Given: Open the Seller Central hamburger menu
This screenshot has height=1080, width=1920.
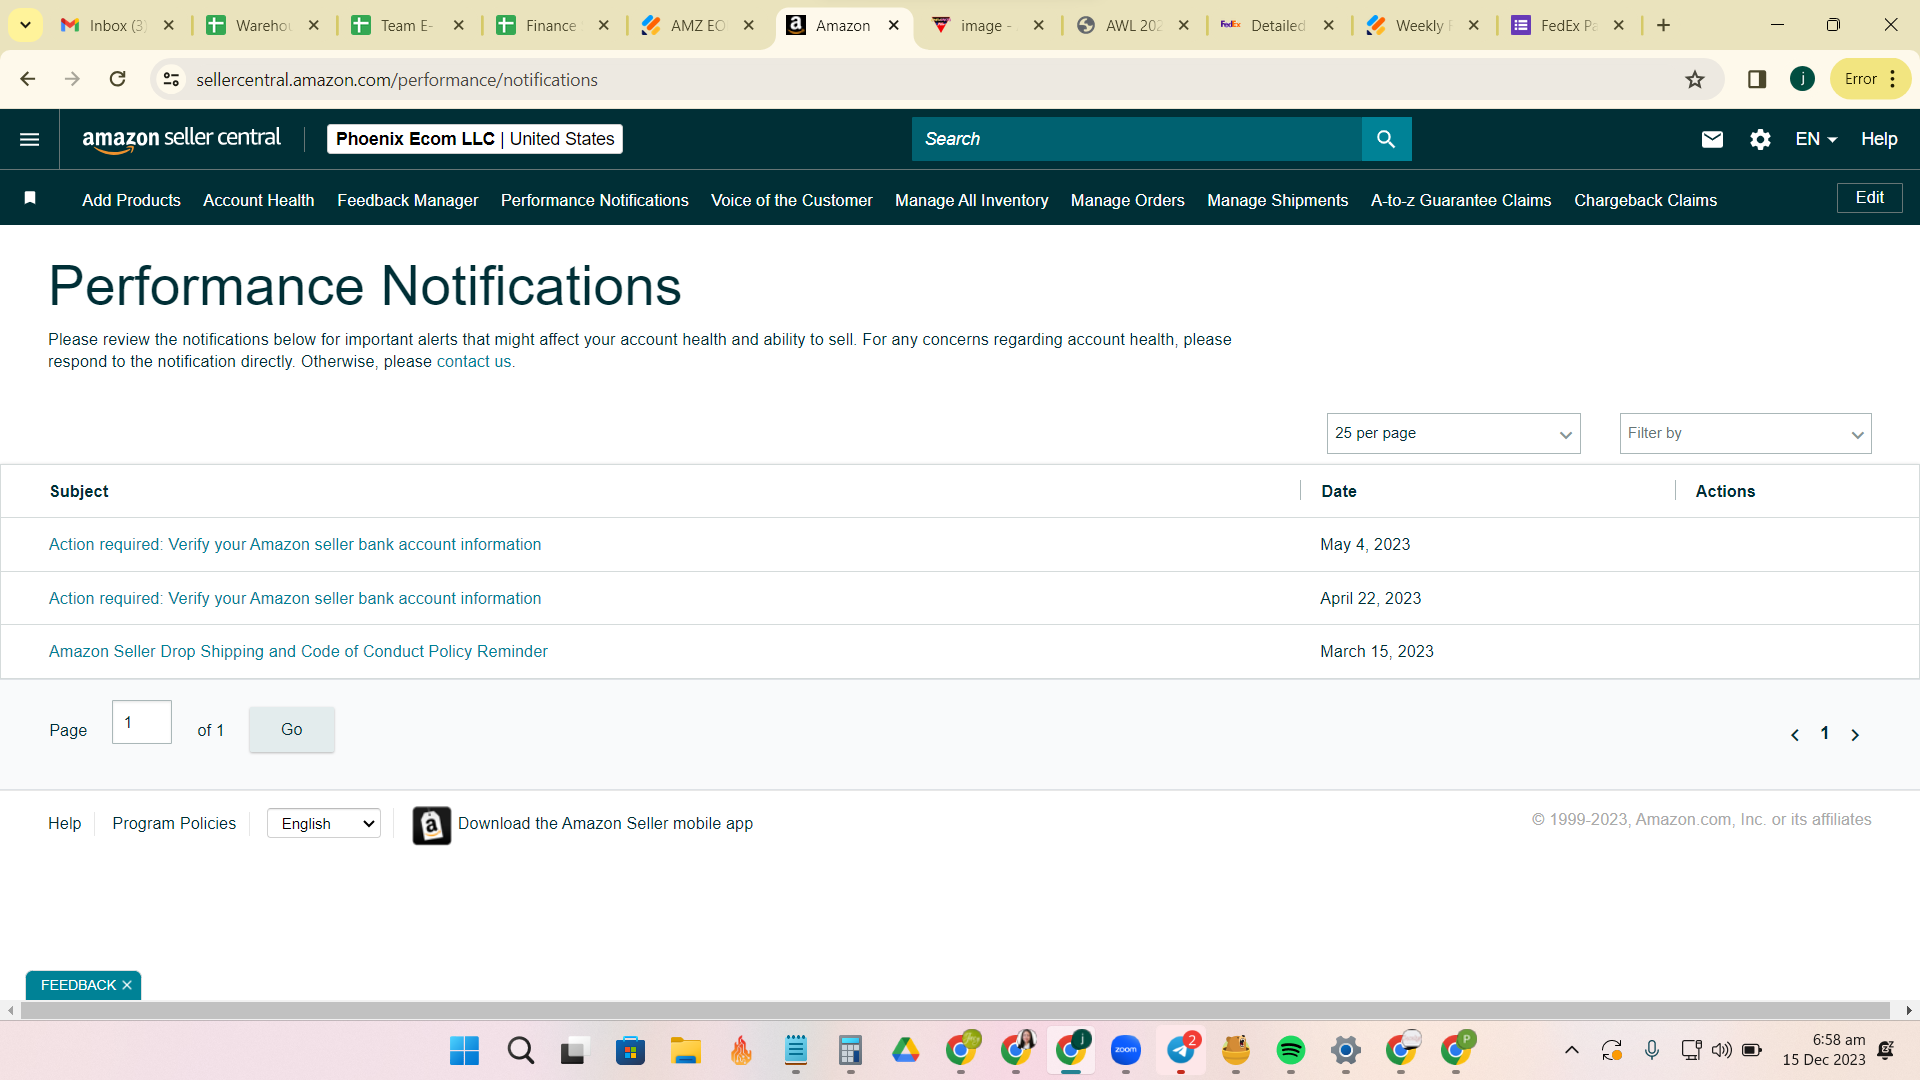Looking at the screenshot, I should (30, 139).
